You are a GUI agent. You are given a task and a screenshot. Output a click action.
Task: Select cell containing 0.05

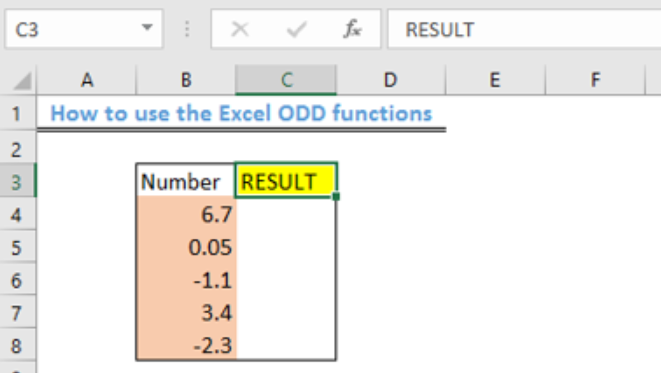(x=186, y=247)
